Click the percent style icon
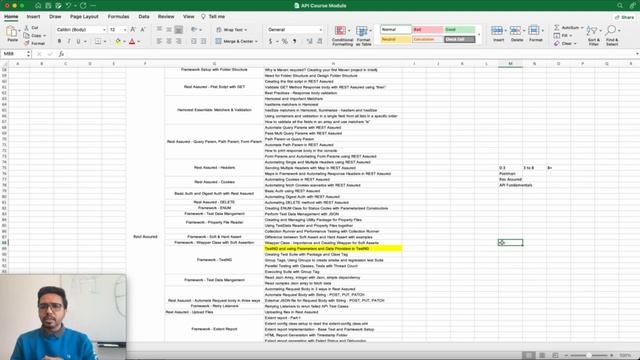 [x=284, y=41]
